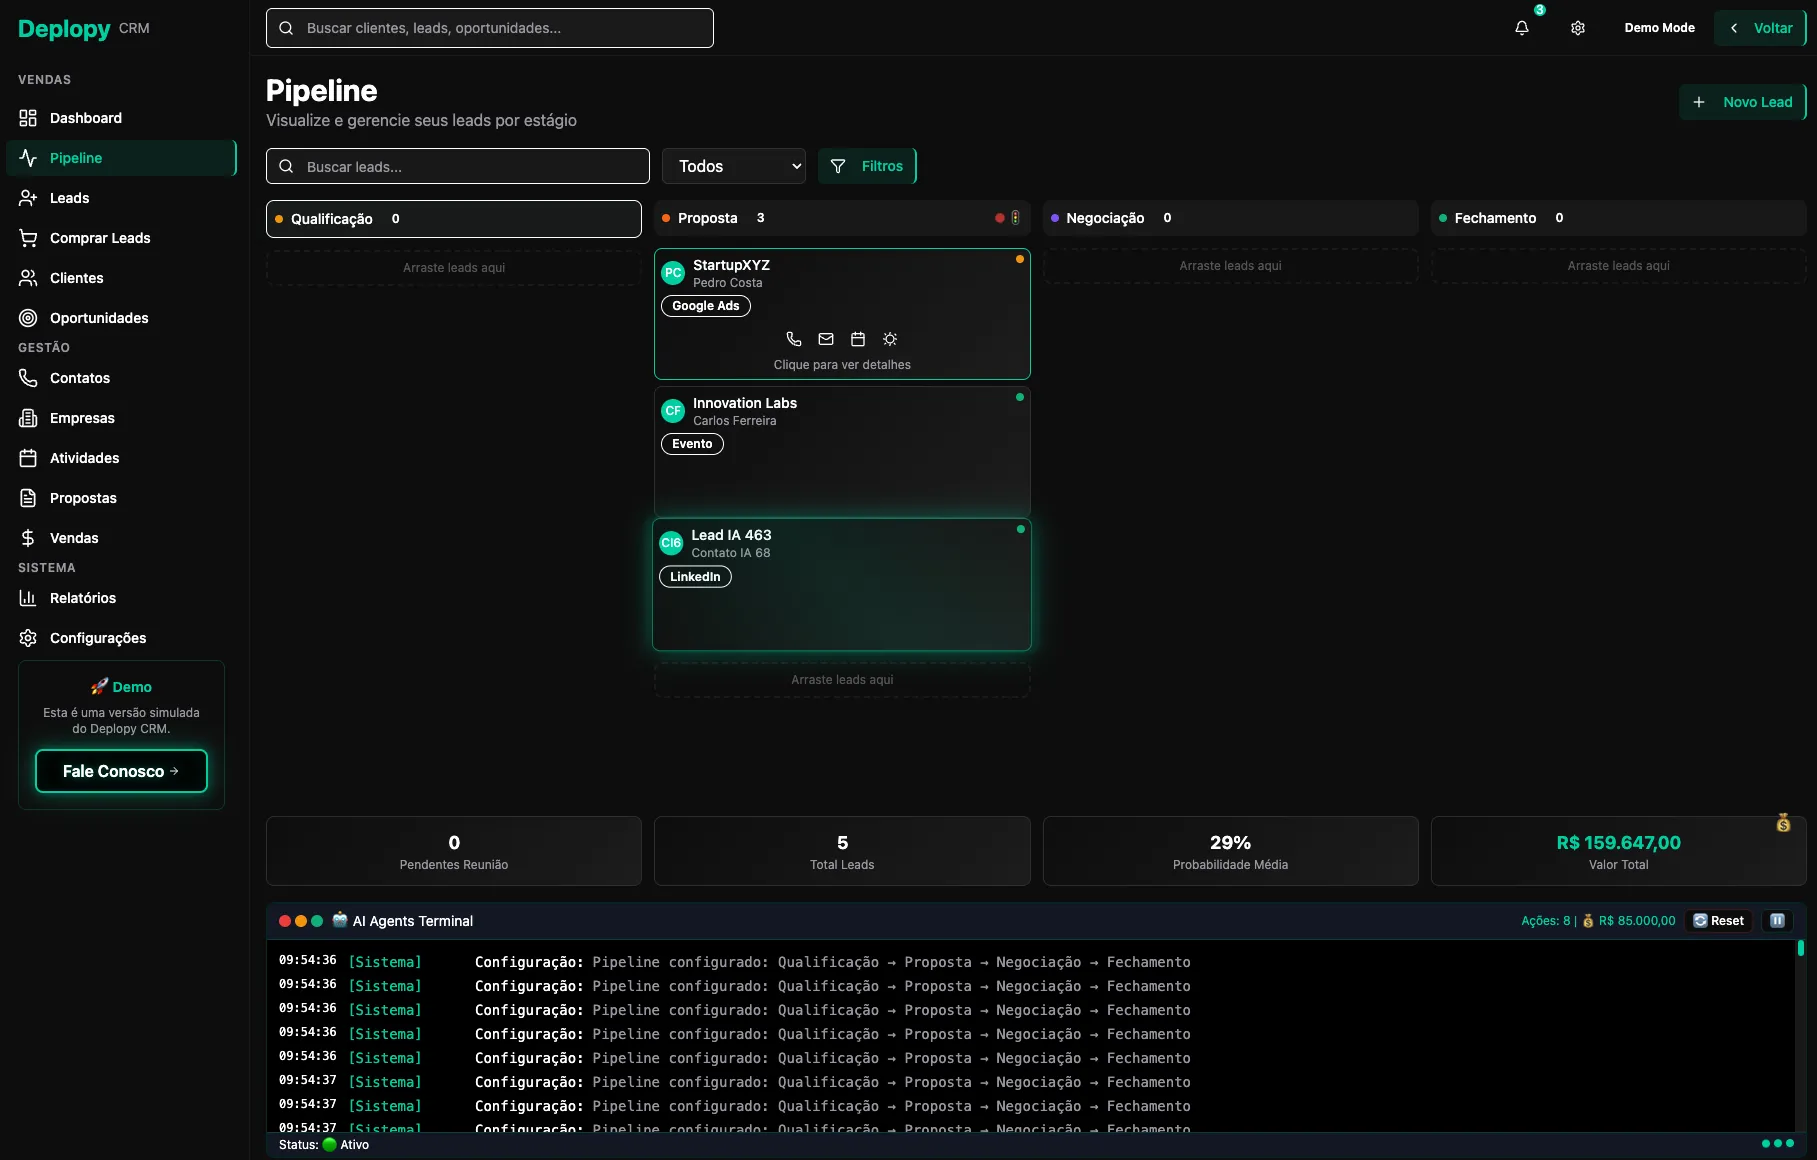Image resolution: width=1817 pixels, height=1160 pixels.
Task: Click the R$ 159.647,00 Valor Total
Action: click(1618, 843)
